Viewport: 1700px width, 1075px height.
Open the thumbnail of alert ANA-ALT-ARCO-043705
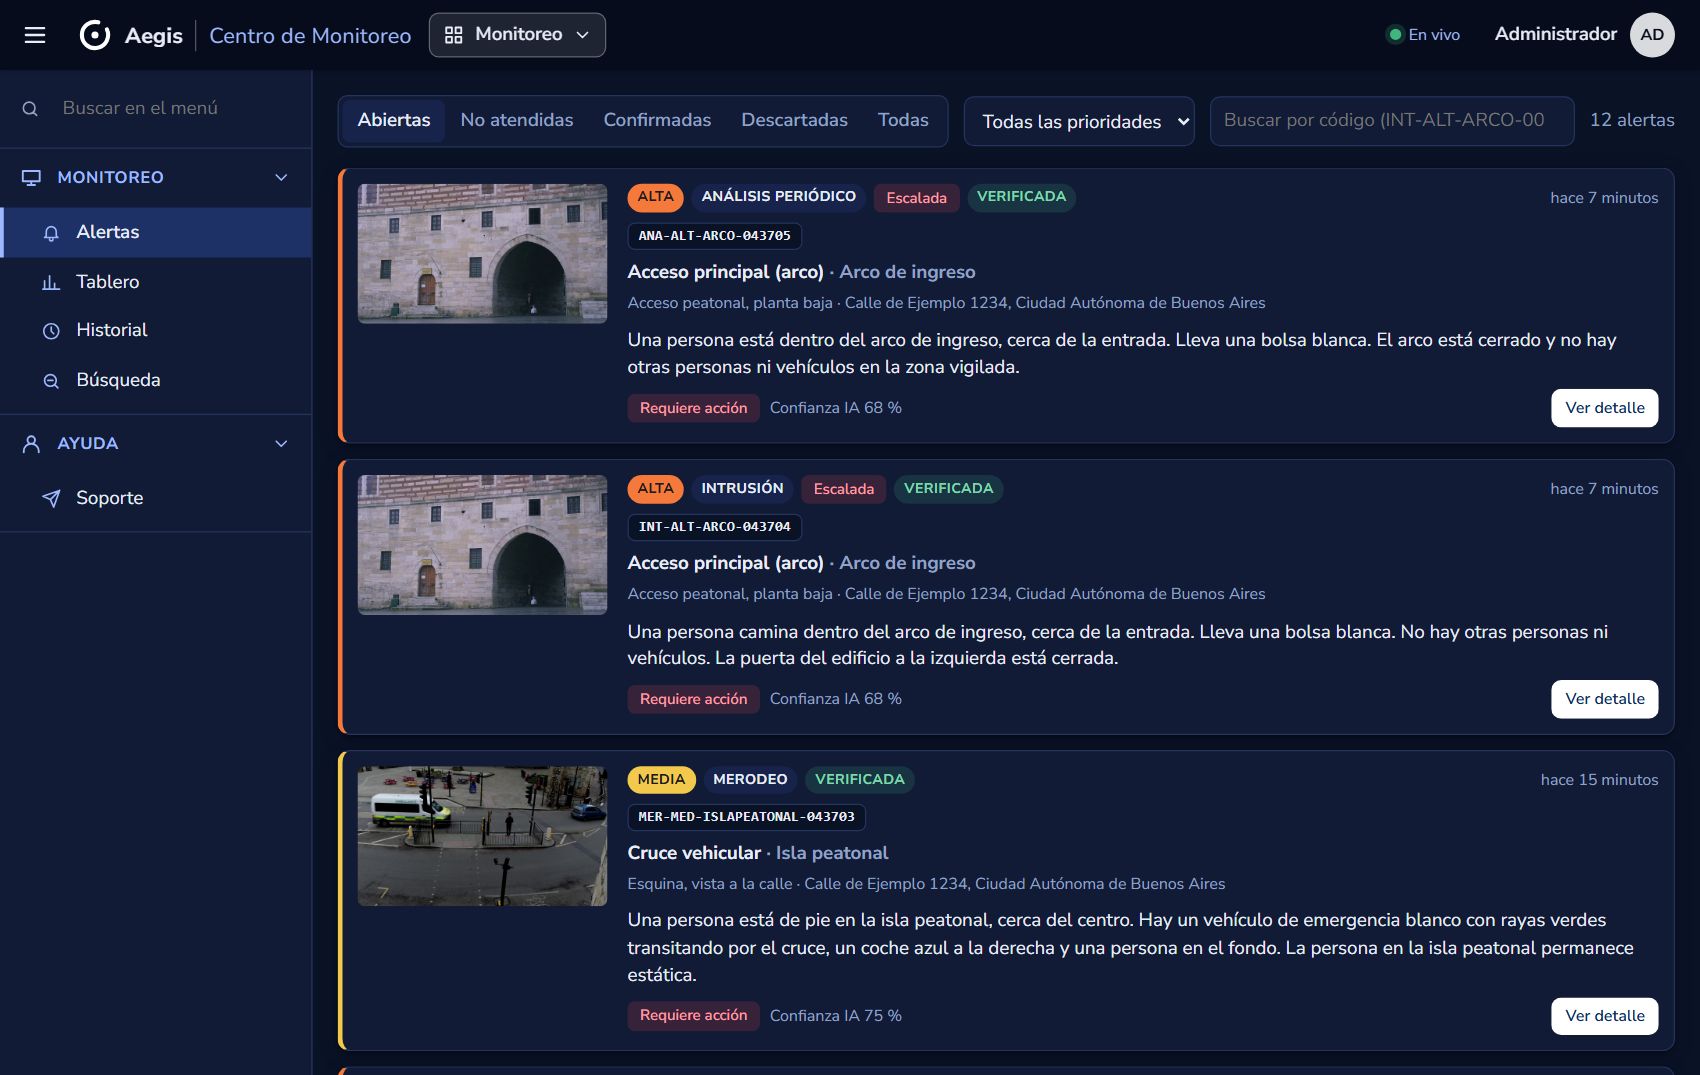(482, 254)
